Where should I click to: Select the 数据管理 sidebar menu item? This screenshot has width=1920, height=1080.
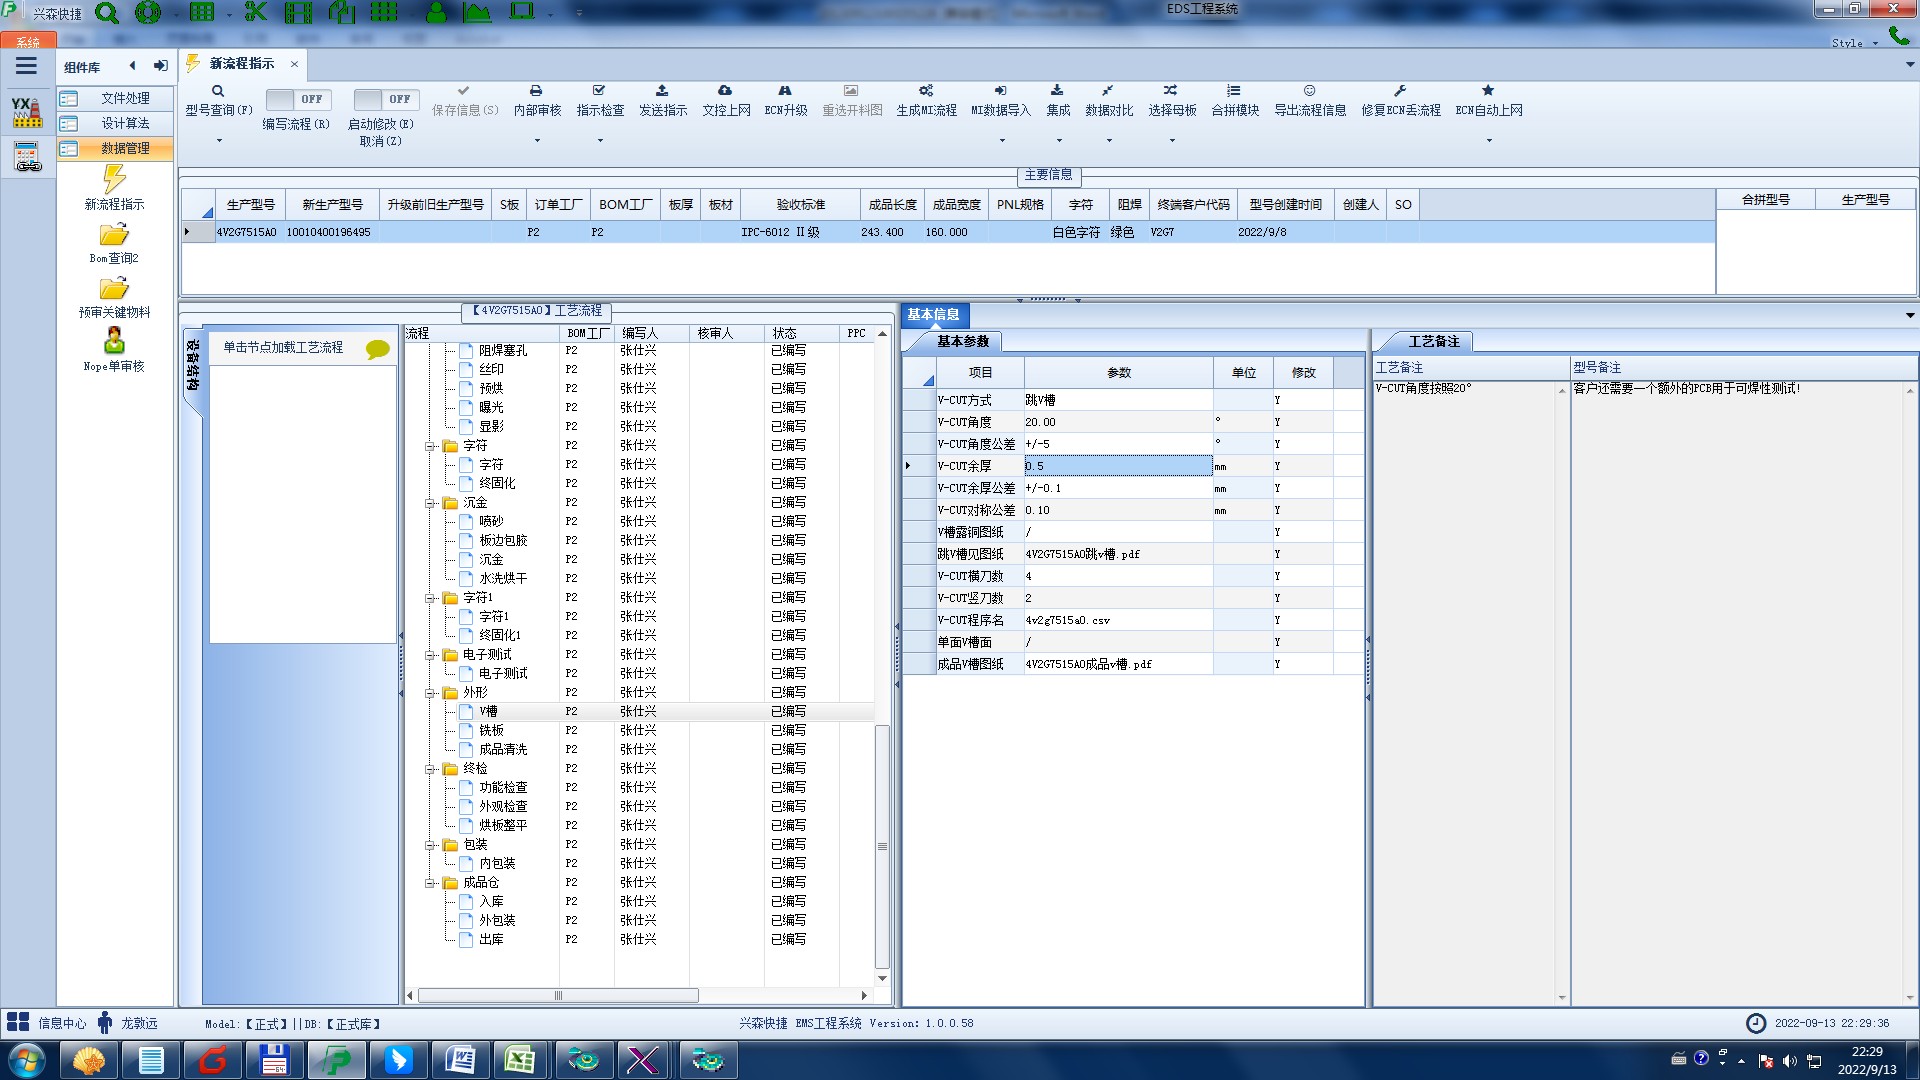(125, 148)
